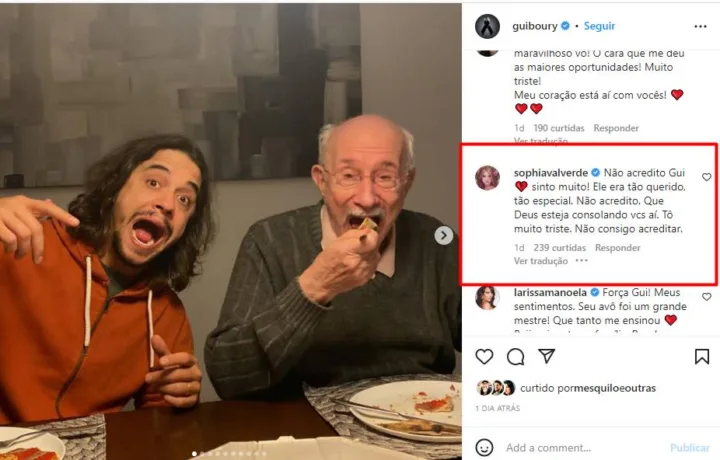Open more options on sophiavalverde's comment
The image size is (720, 460).
pyautogui.click(x=581, y=261)
